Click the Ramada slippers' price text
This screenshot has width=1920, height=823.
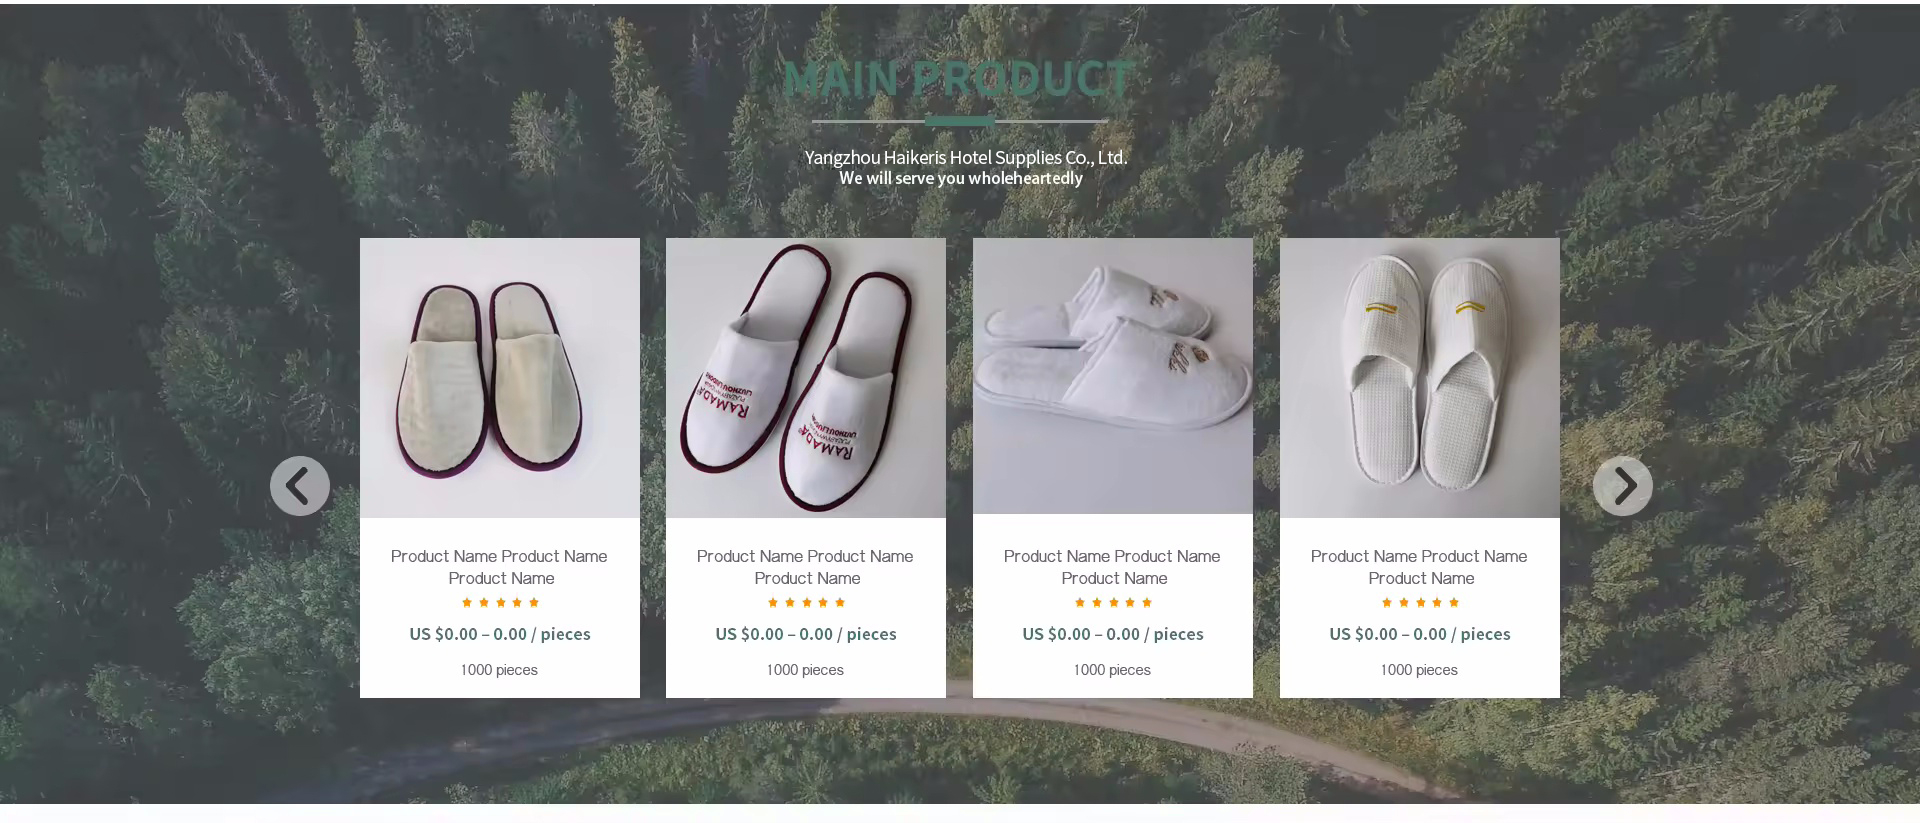pyautogui.click(x=806, y=634)
